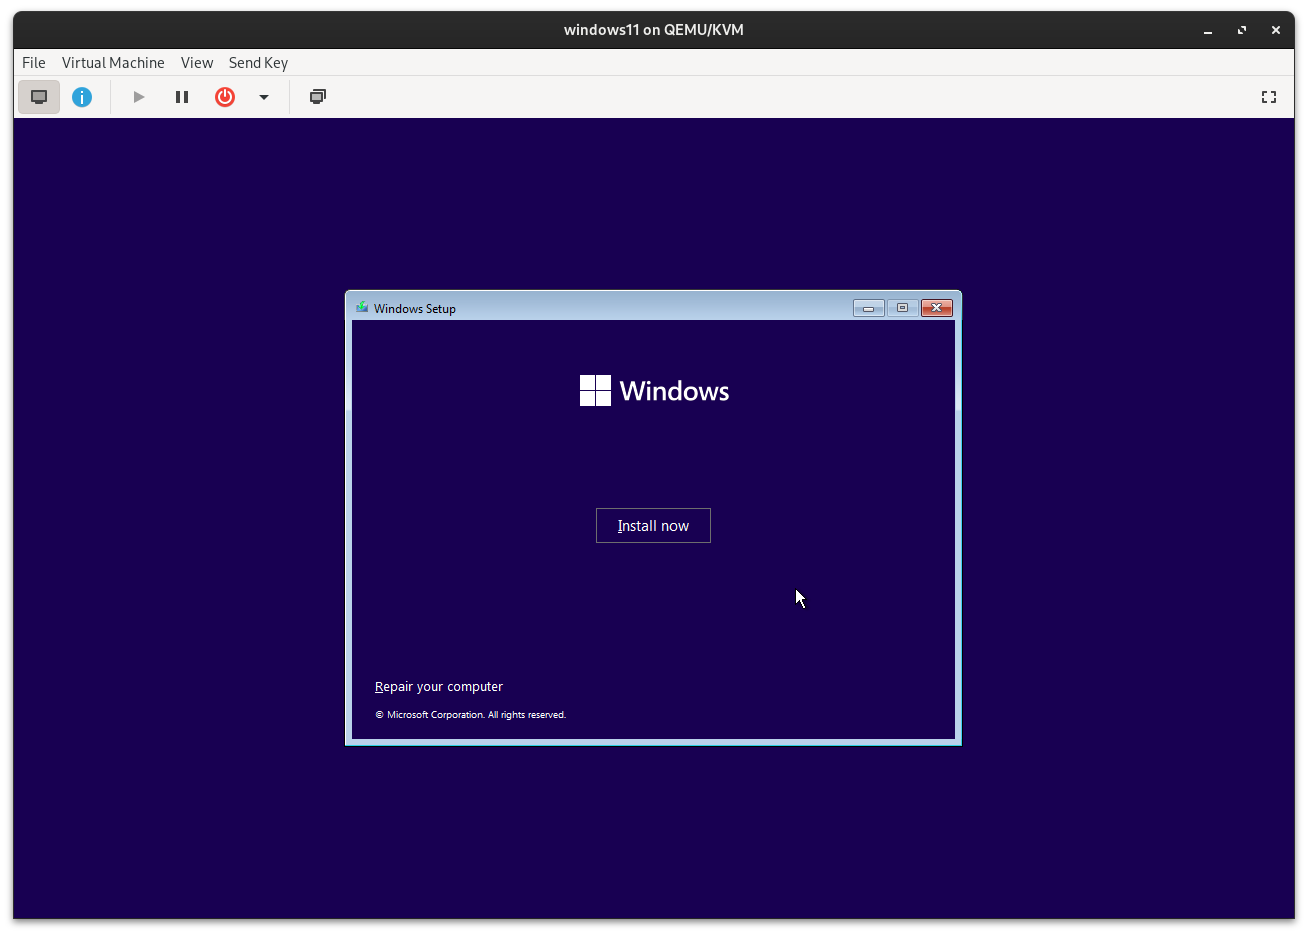
Task: Click the Install now button
Action: (x=653, y=526)
